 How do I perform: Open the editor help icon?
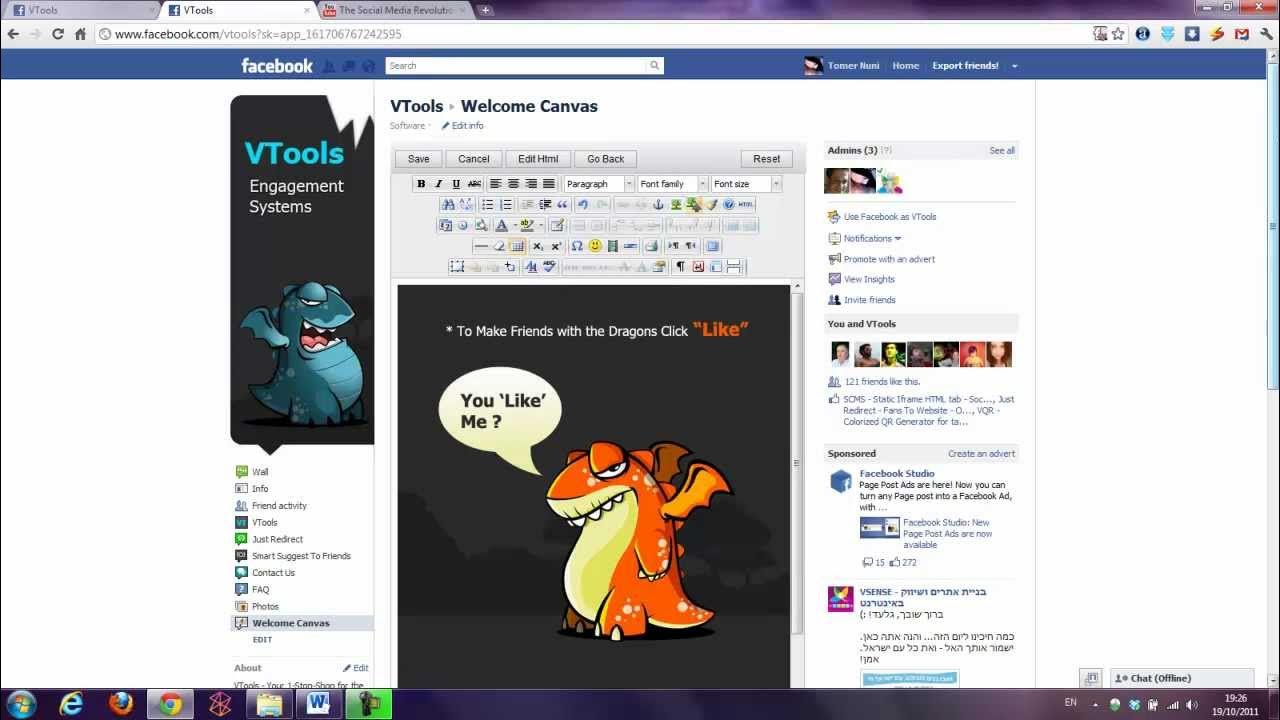[728, 204]
